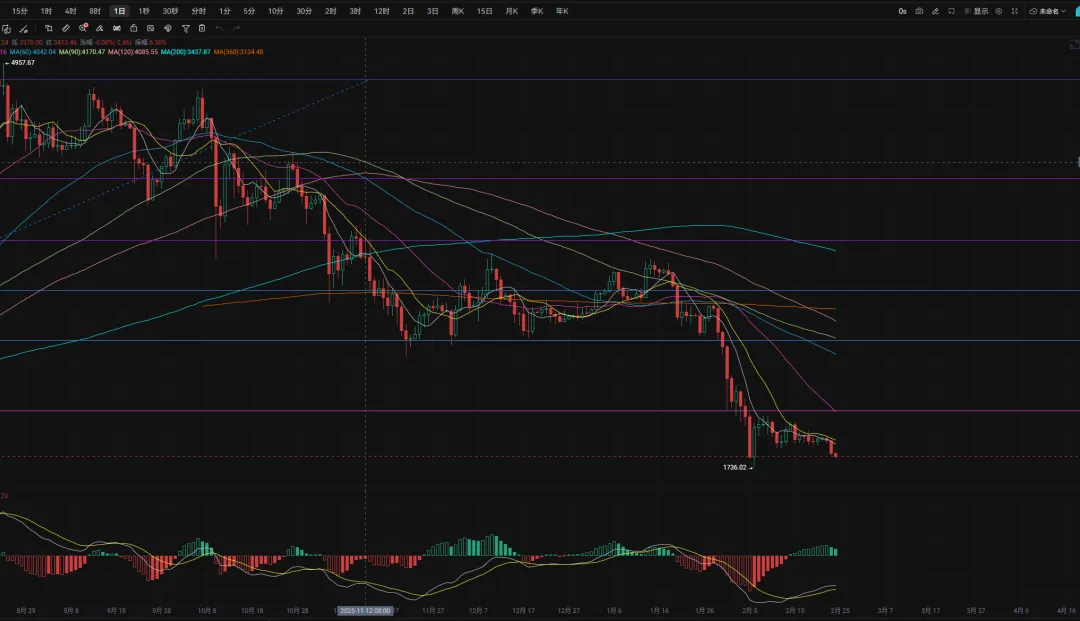This screenshot has width=1080, height=621.
Task: Open the funnel filter tool
Action: (x=185, y=28)
